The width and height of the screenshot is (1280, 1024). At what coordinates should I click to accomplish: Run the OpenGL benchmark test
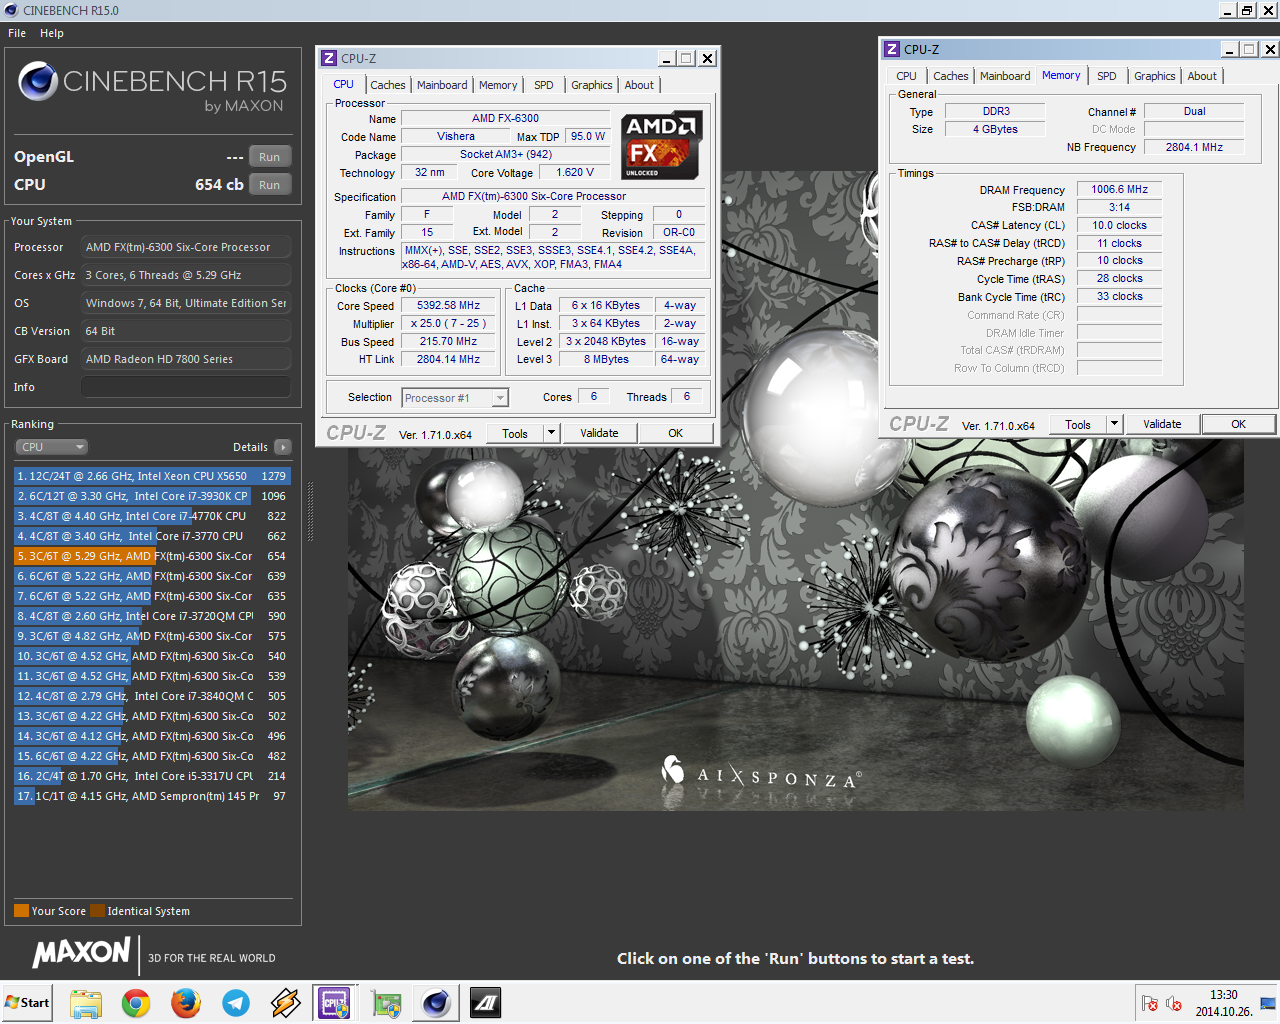269,157
